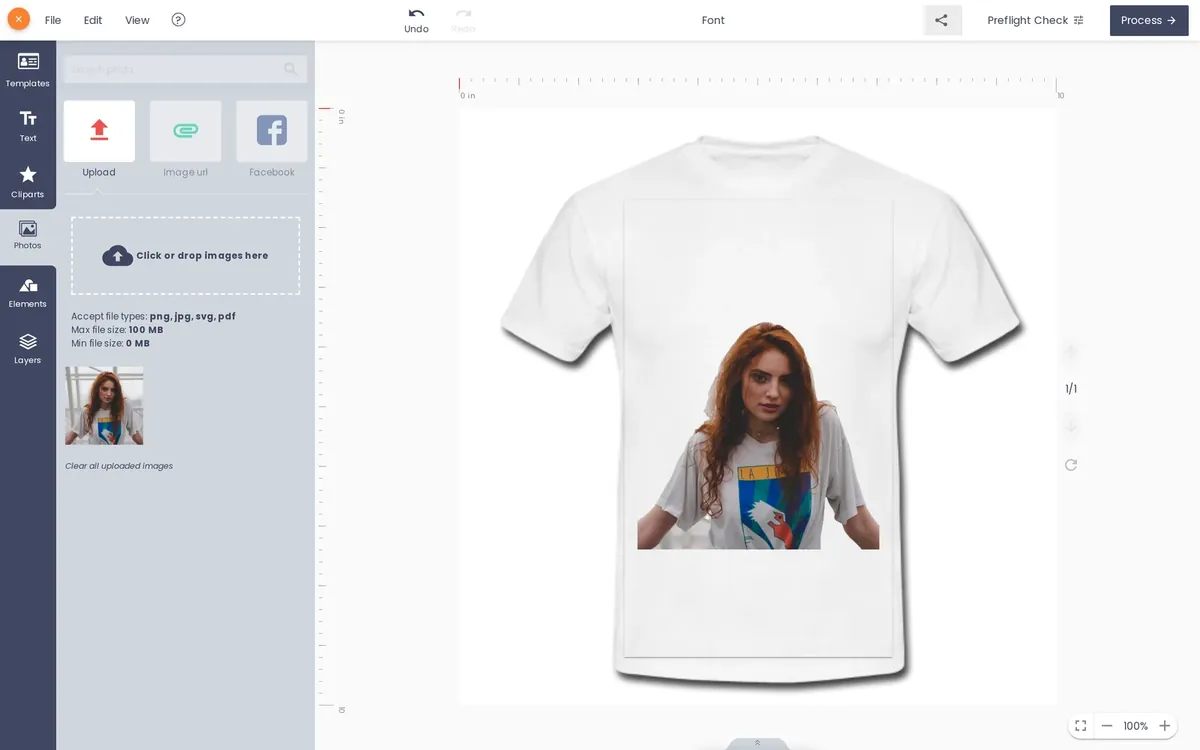Open the Templates sidebar tab
Image resolution: width=1200 pixels, height=750 pixels.
pos(28,70)
